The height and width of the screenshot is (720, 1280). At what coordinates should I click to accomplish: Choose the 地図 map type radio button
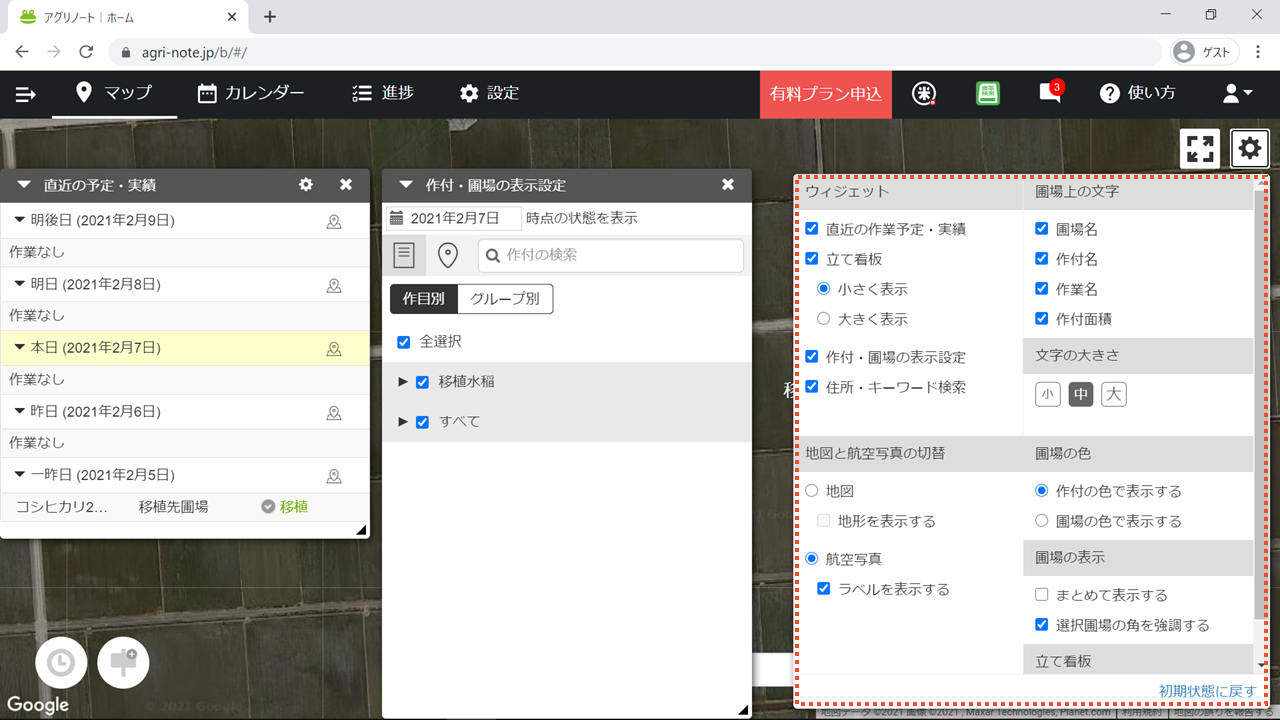coord(812,491)
